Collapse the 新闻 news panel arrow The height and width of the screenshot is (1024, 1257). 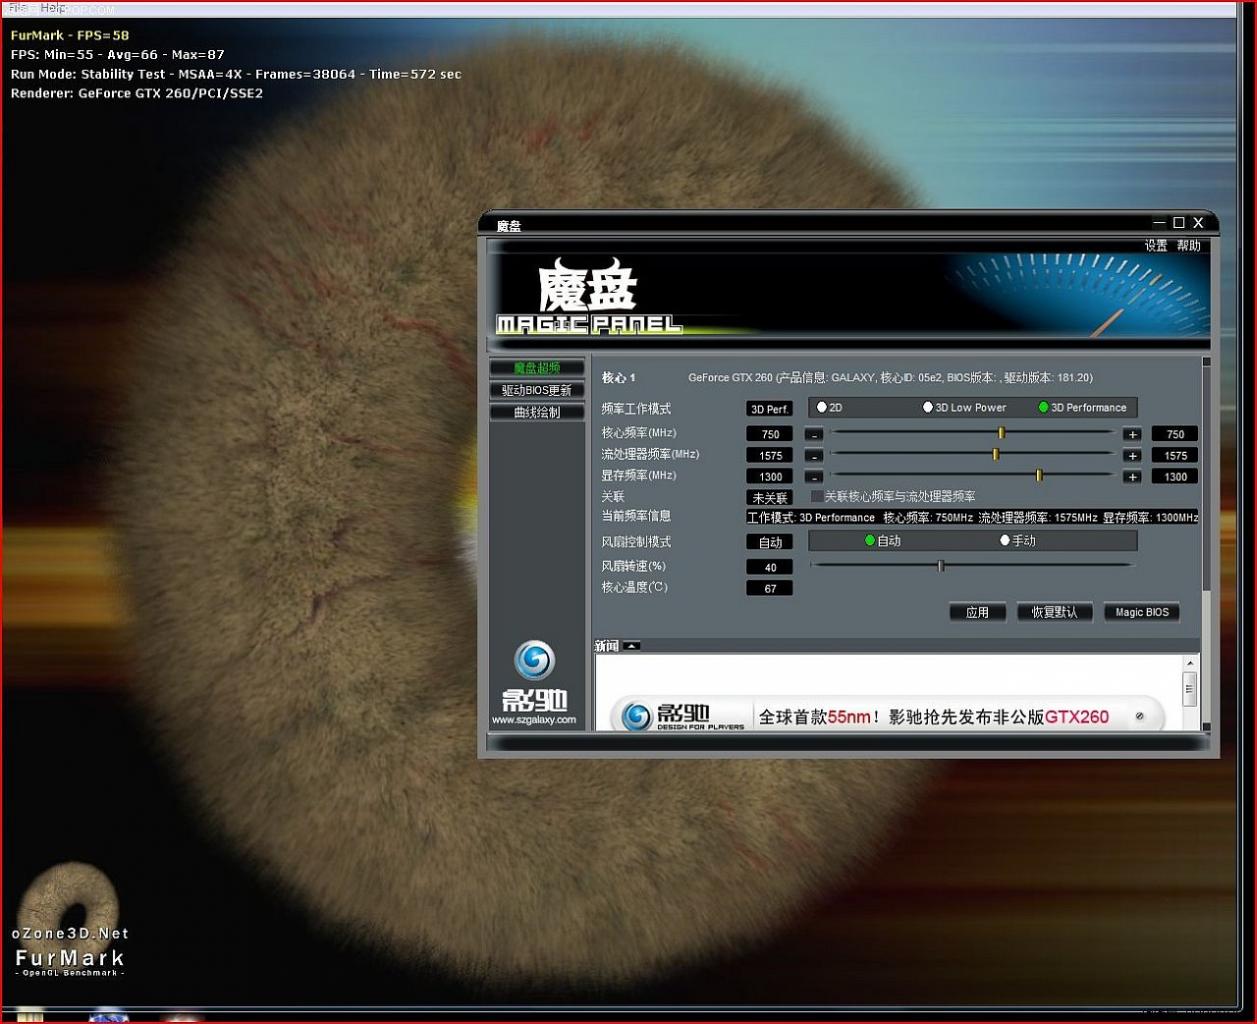(632, 646)
